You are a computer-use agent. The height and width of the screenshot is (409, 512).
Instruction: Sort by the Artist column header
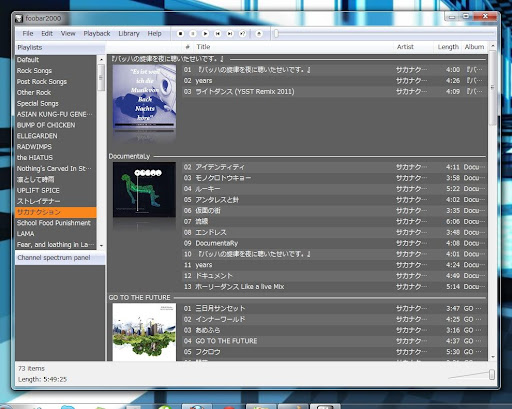point(413,47)
